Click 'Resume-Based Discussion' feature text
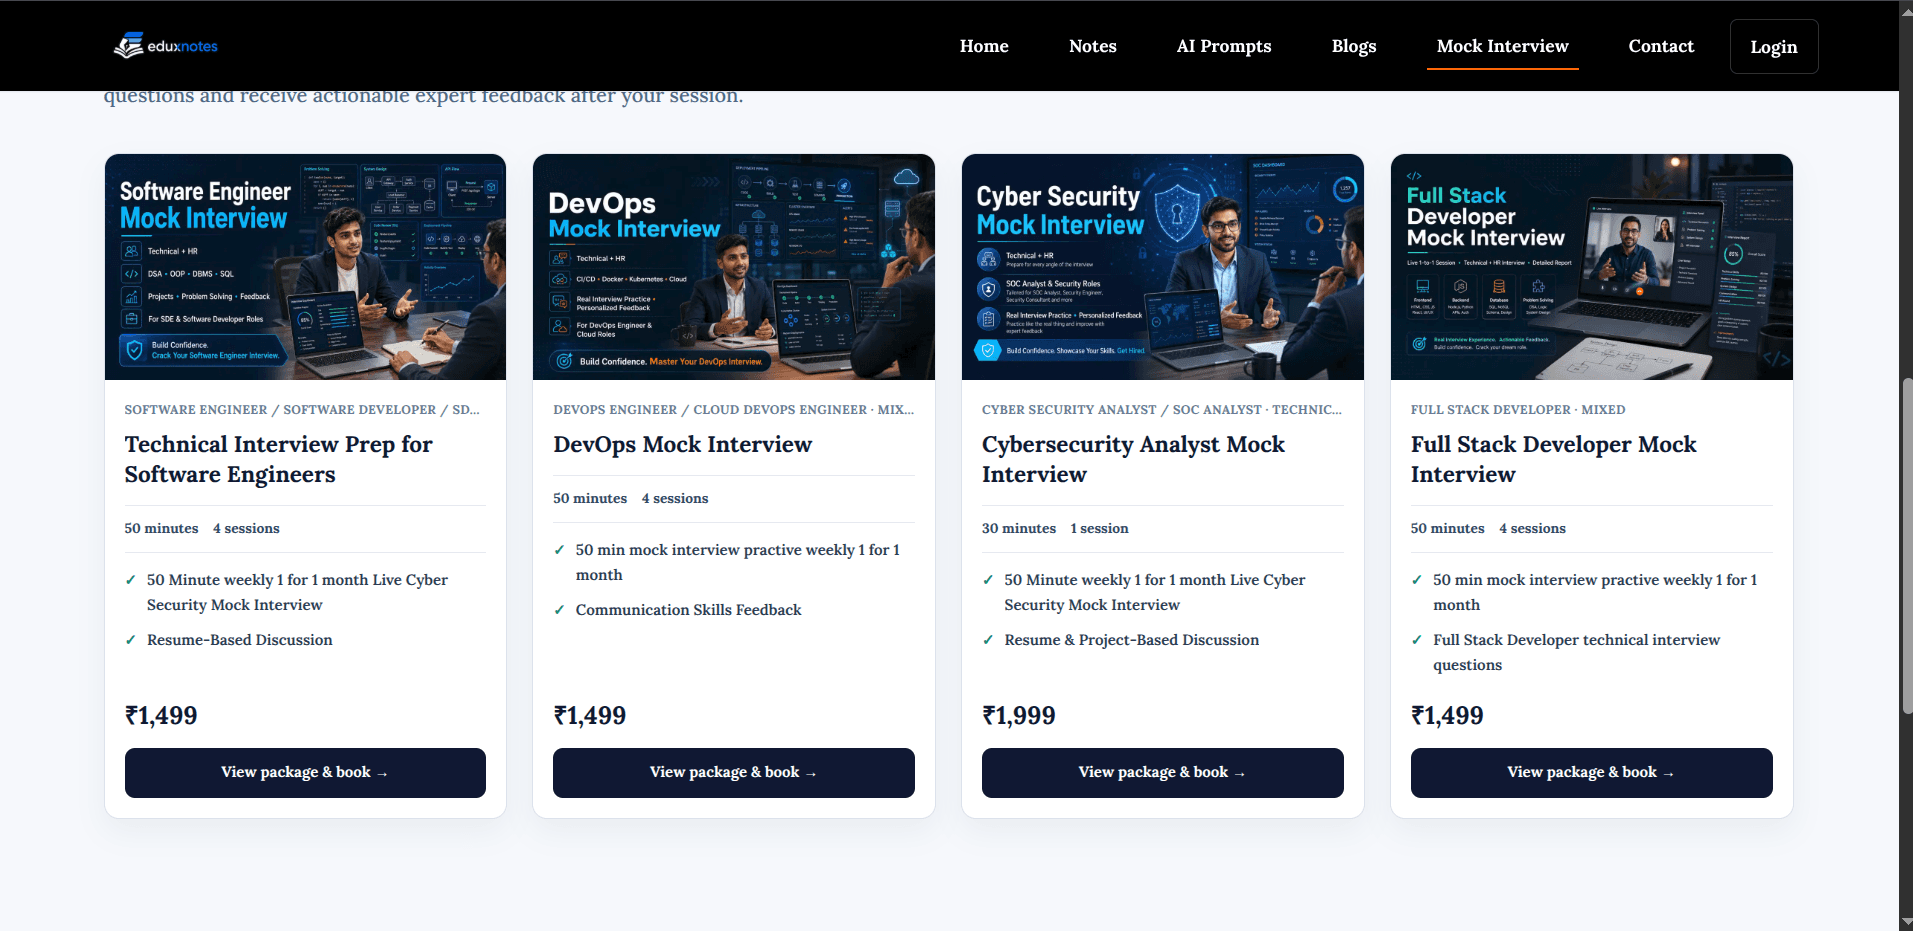The width and height of the screenshot is (1913, 931). [240, 640]
